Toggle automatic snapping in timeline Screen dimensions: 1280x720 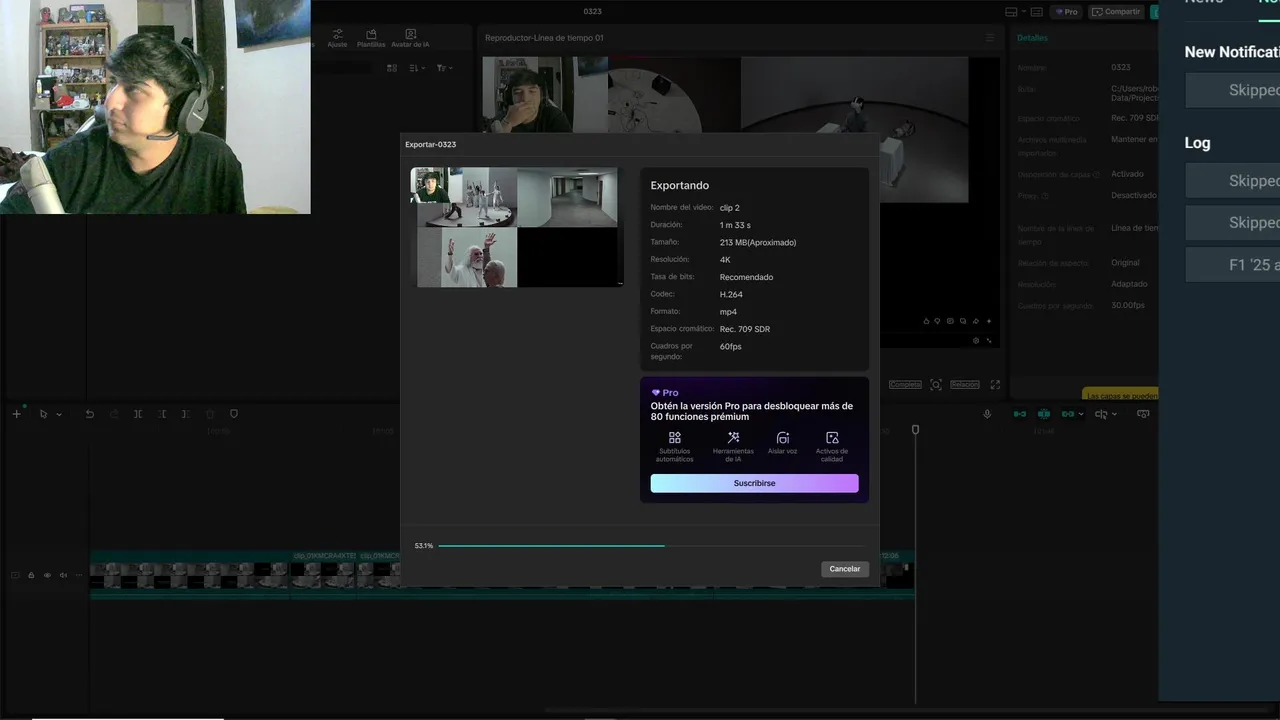pyautogui.click(x=1044, y=414)
